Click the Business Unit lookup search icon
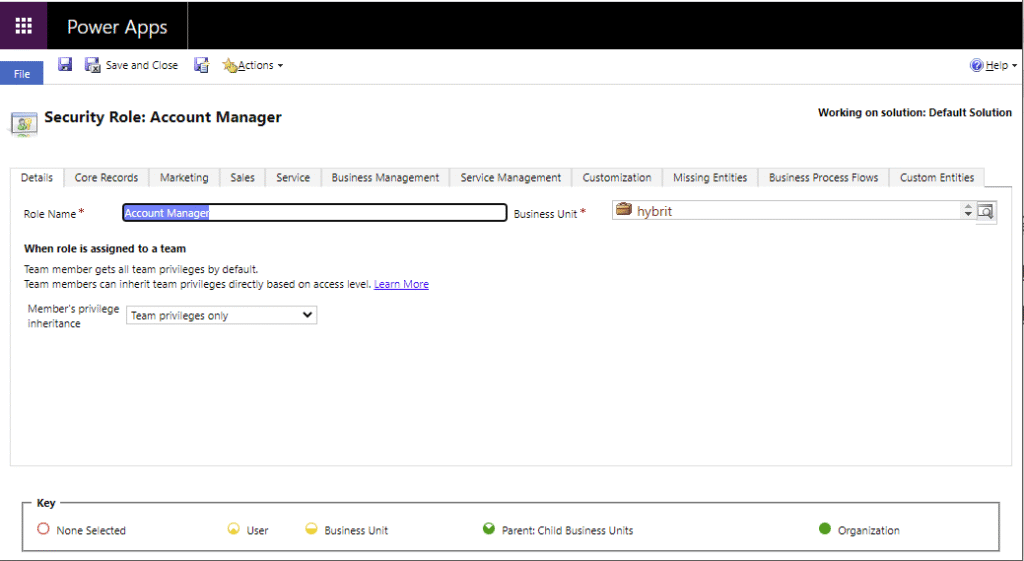Image resolution: width=1024 pixels, height=561 pixels. click(x=985, y=212)
